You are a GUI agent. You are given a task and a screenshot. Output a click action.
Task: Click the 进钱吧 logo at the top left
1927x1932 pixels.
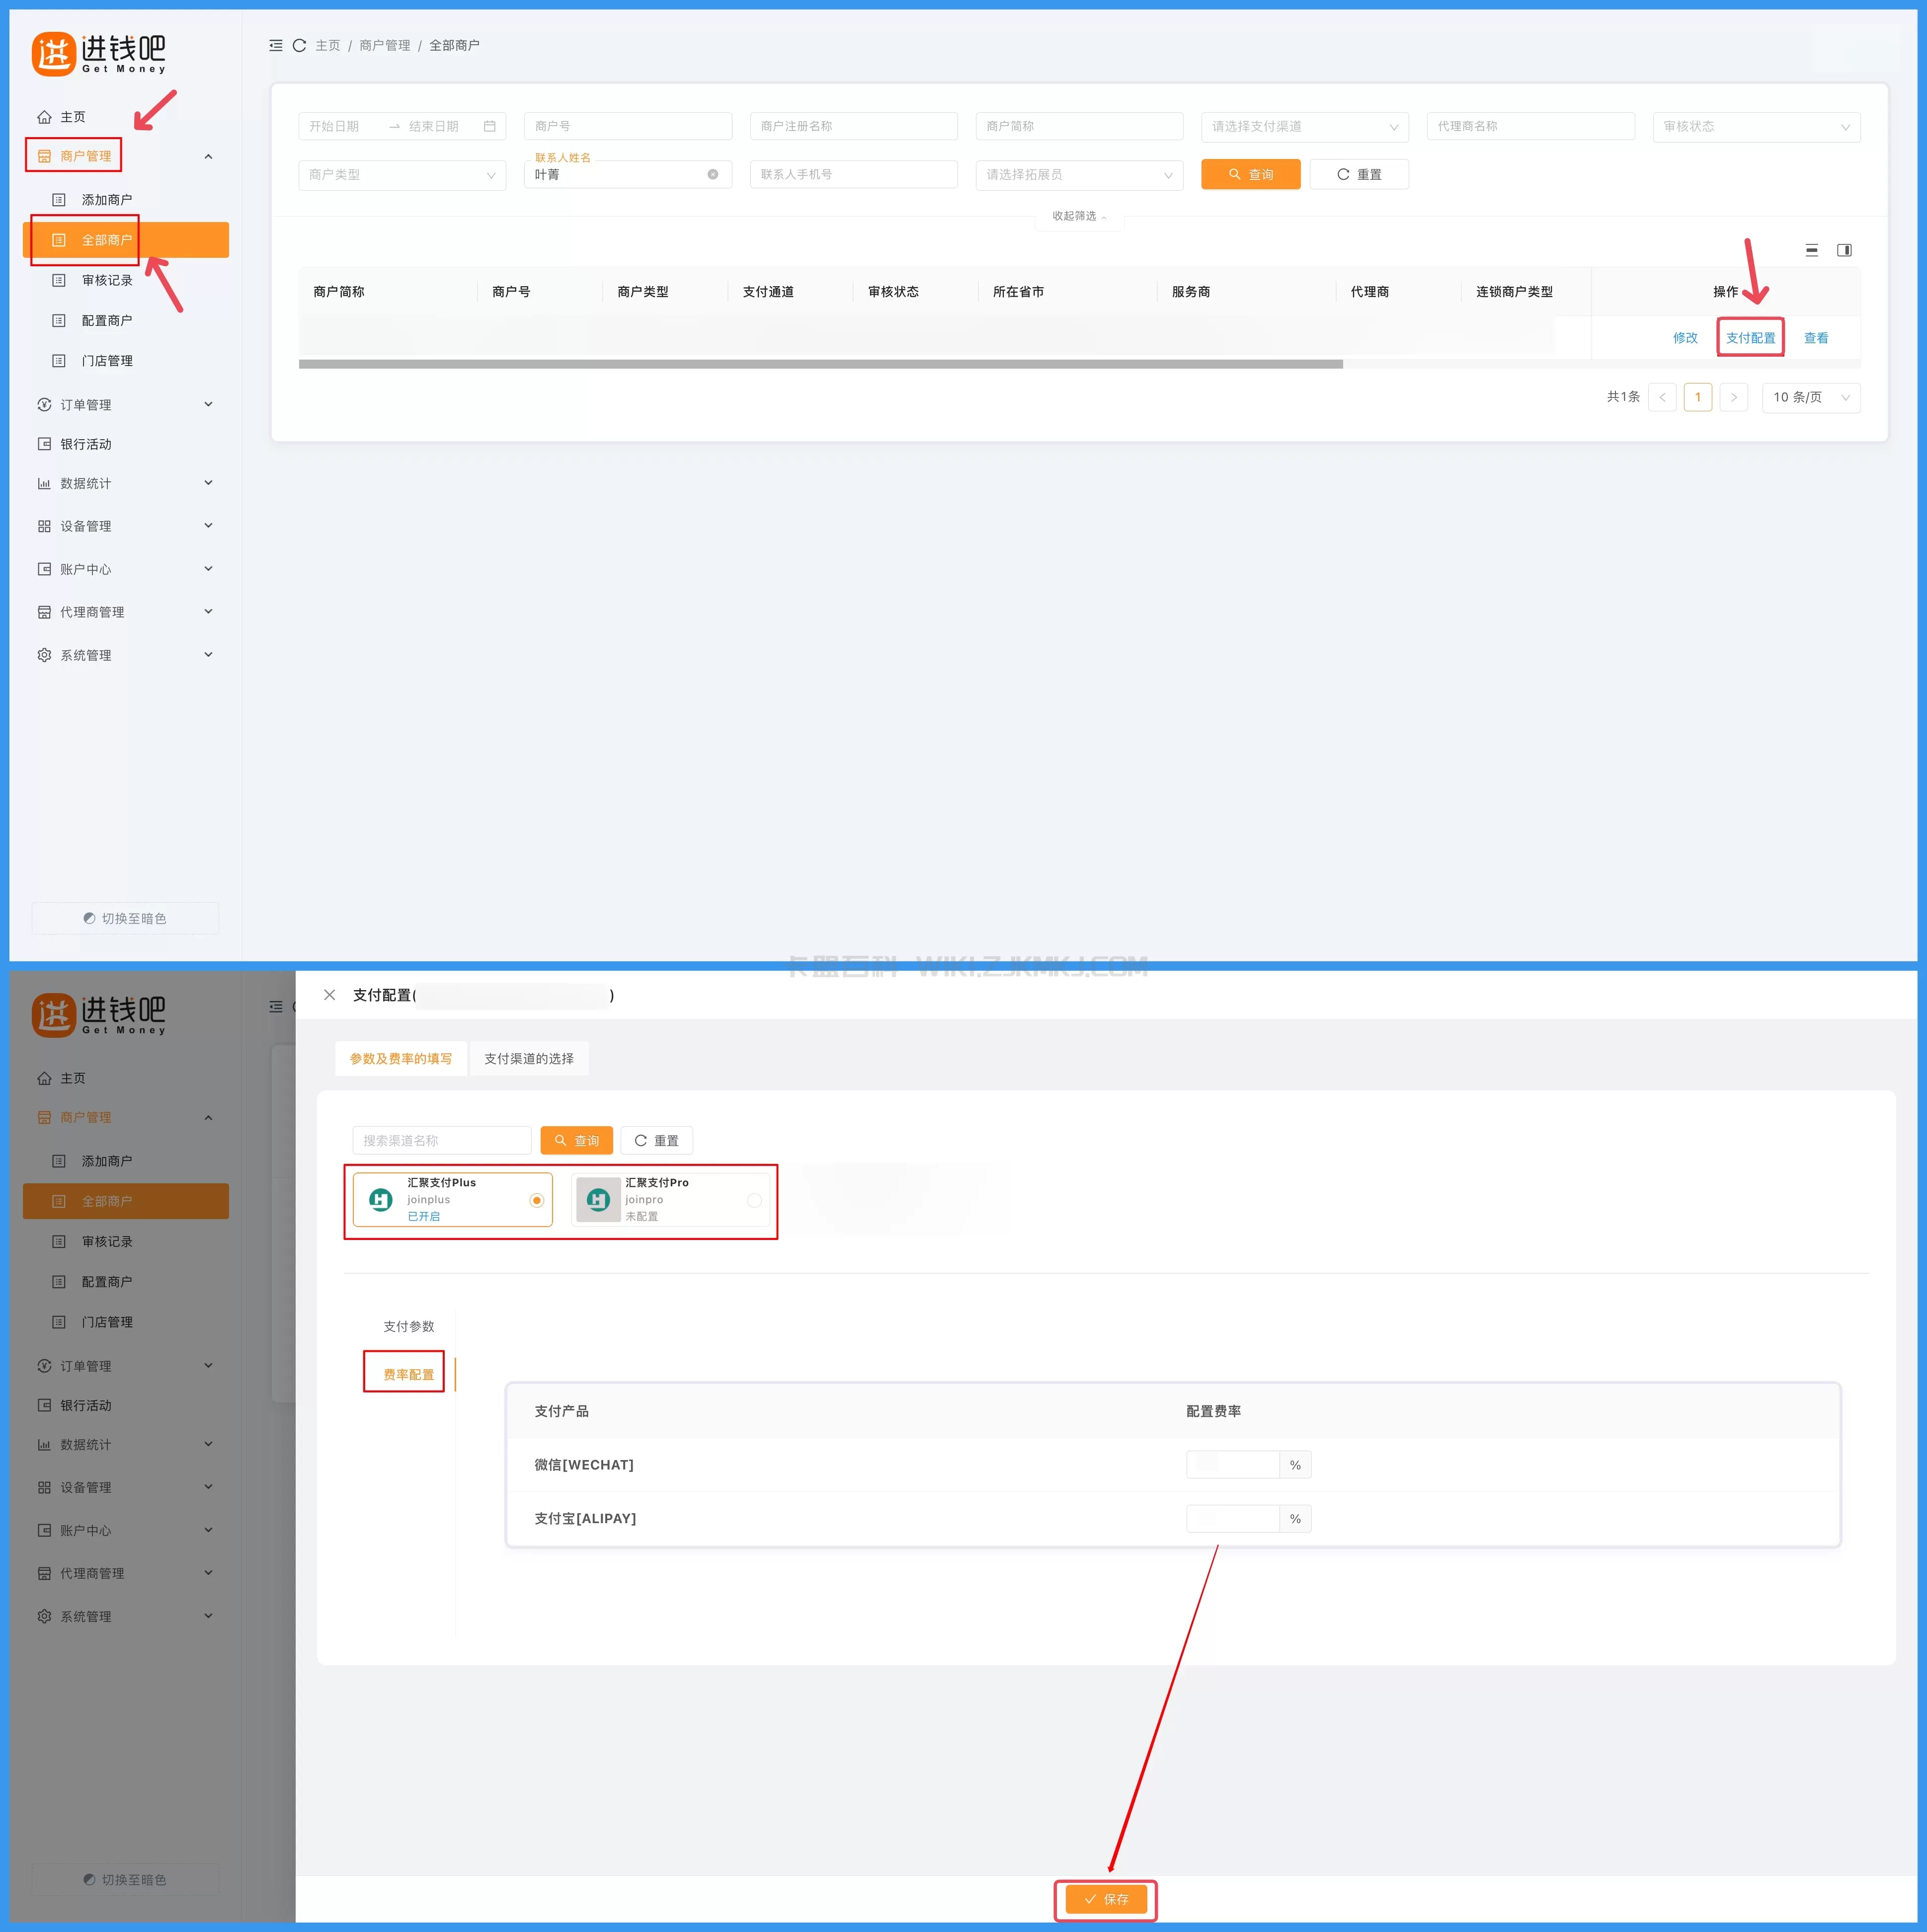click(x=98, y=53)
